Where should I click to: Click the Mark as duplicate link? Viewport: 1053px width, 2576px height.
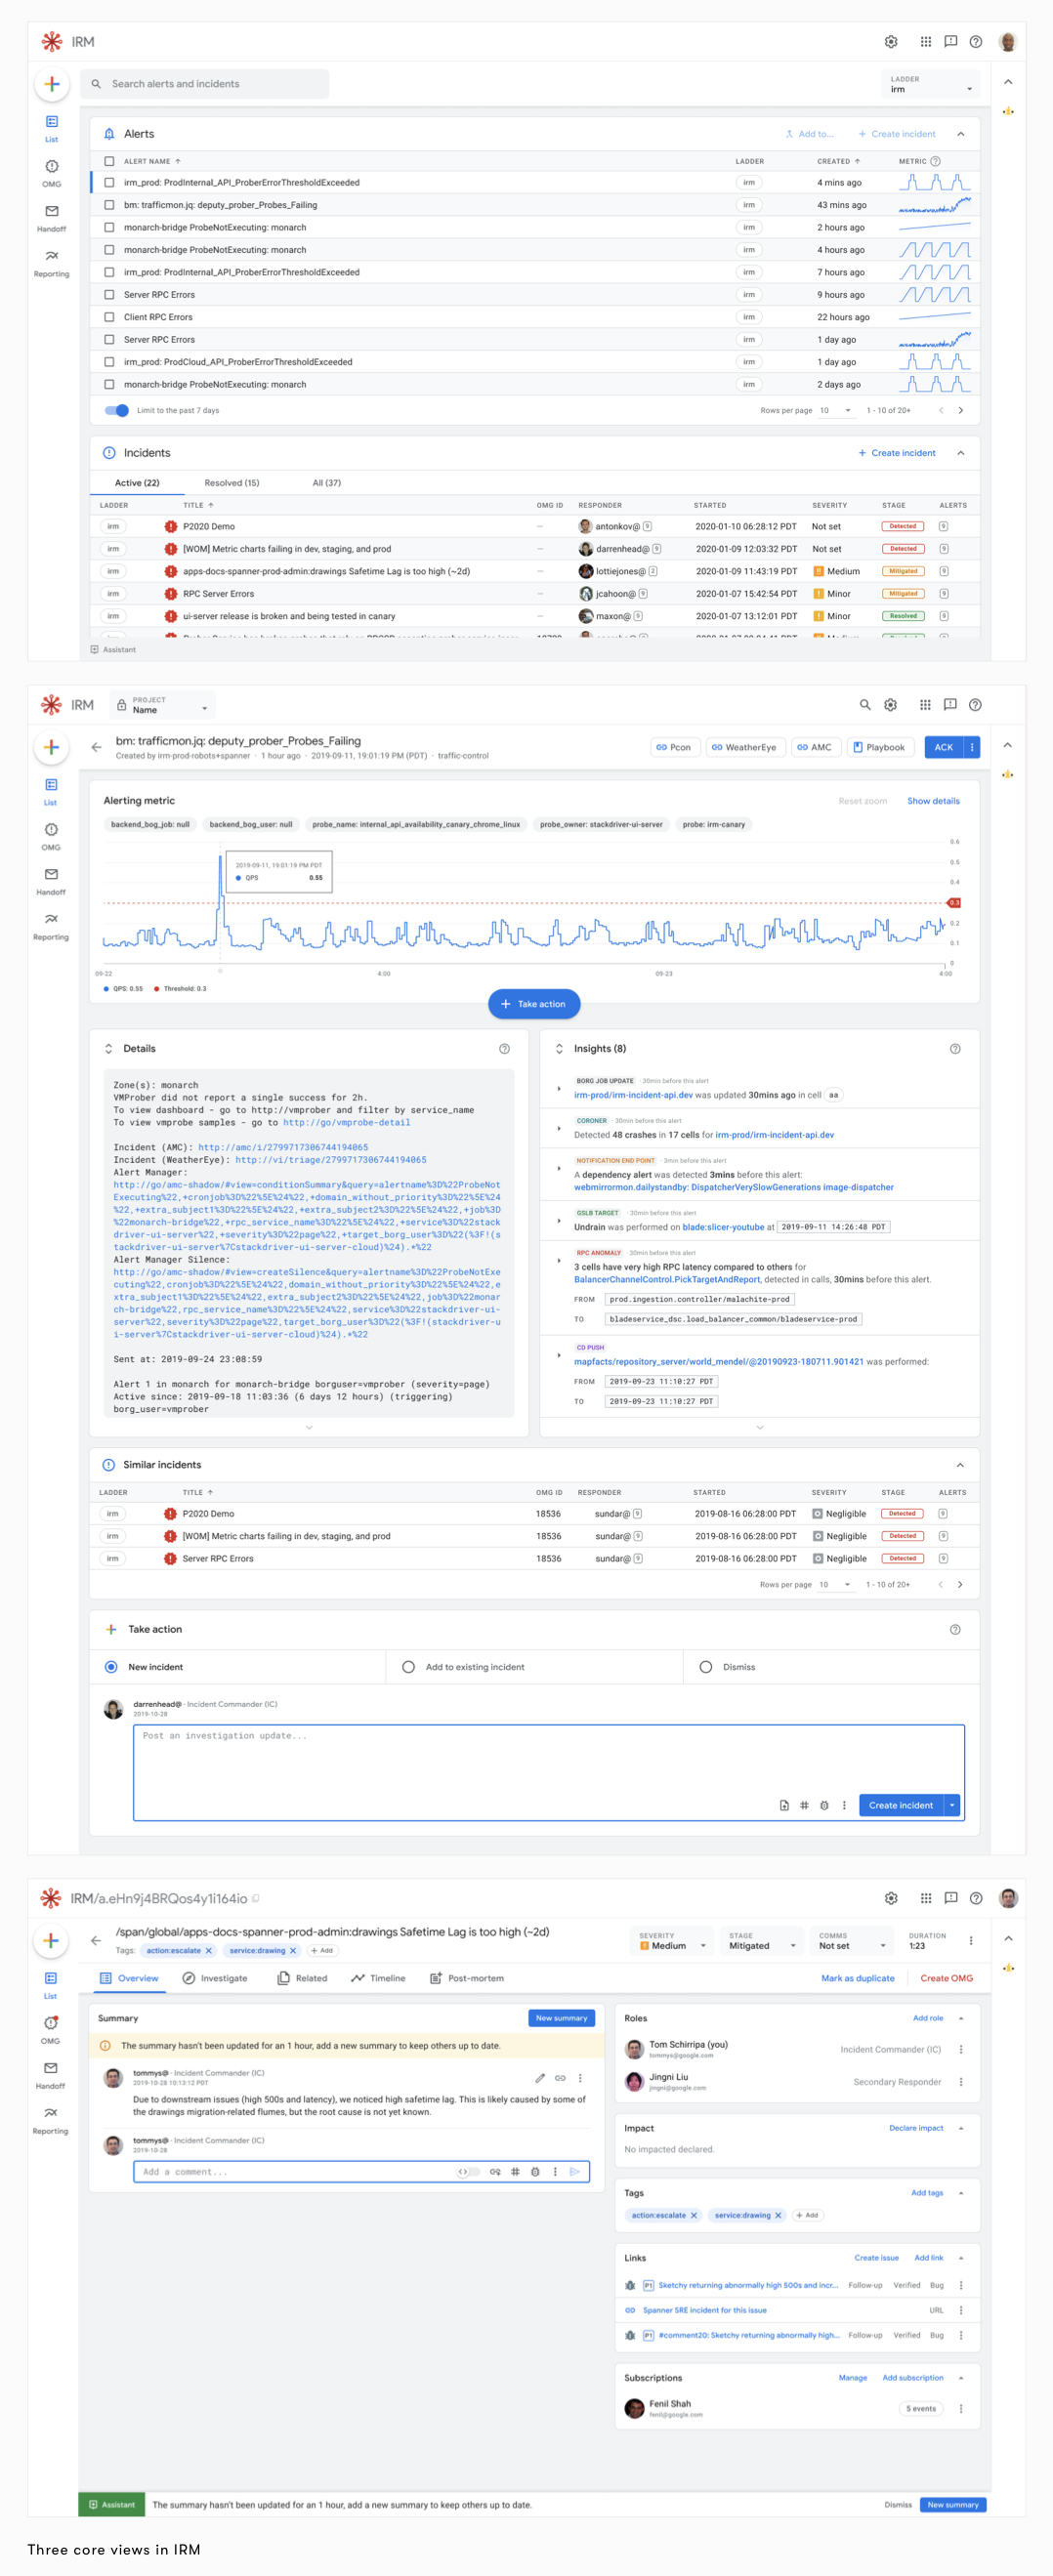point(857,1978)
